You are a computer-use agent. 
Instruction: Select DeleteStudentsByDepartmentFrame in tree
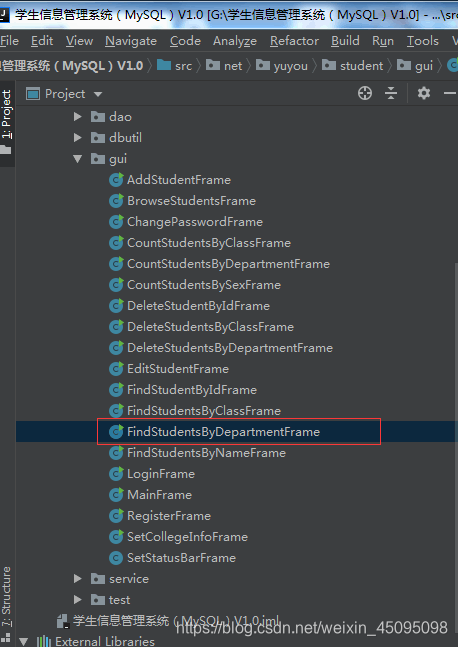coord(230,348)
